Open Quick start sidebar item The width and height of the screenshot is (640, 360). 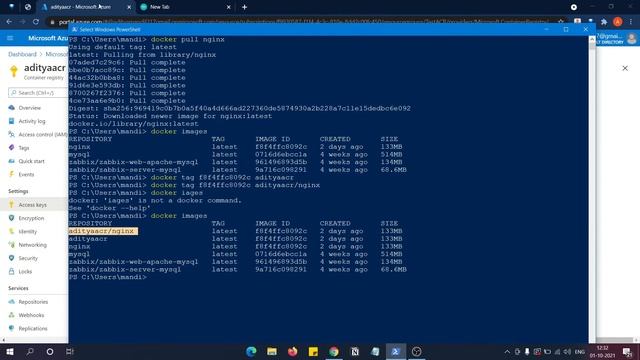point(31,161)
